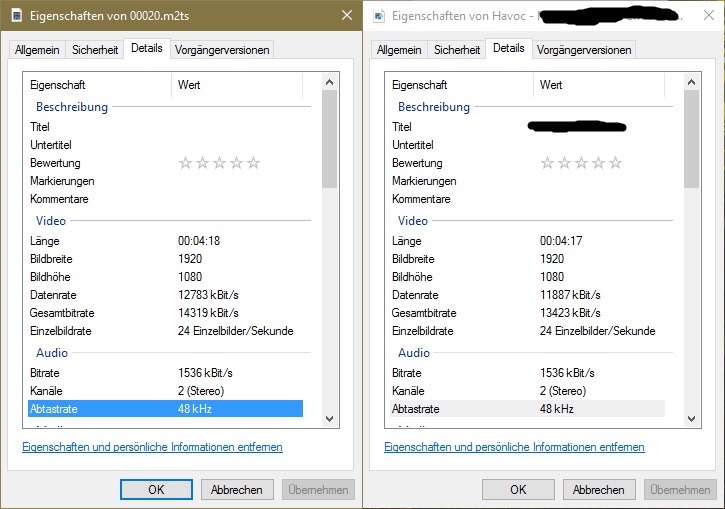Click the file icon in Havoc properties title bar
The height and width of the screenshot is (509, 725).
pos(379,16)
